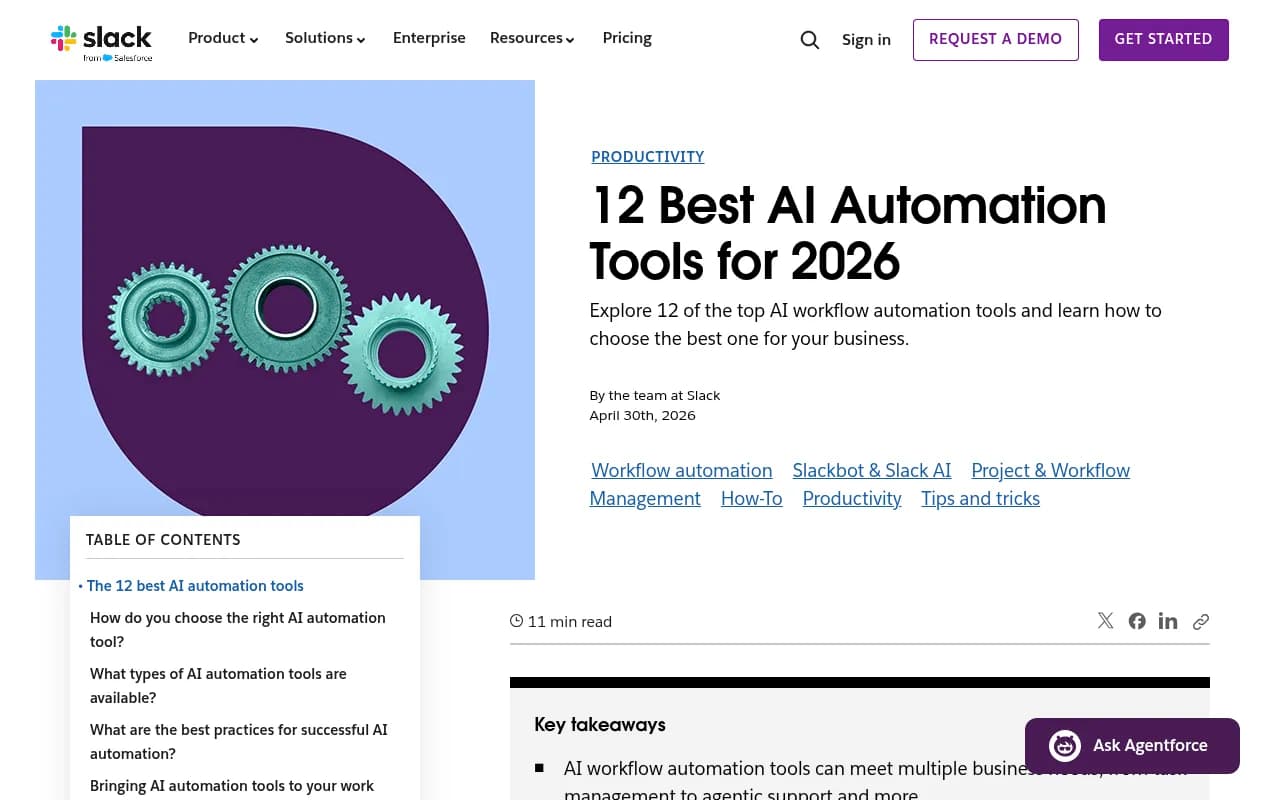Image resolution: width=1280 pixels, height=800 pixels.
Task: Open the Workflow automation tag link
Action: click(x=682, y=470)
